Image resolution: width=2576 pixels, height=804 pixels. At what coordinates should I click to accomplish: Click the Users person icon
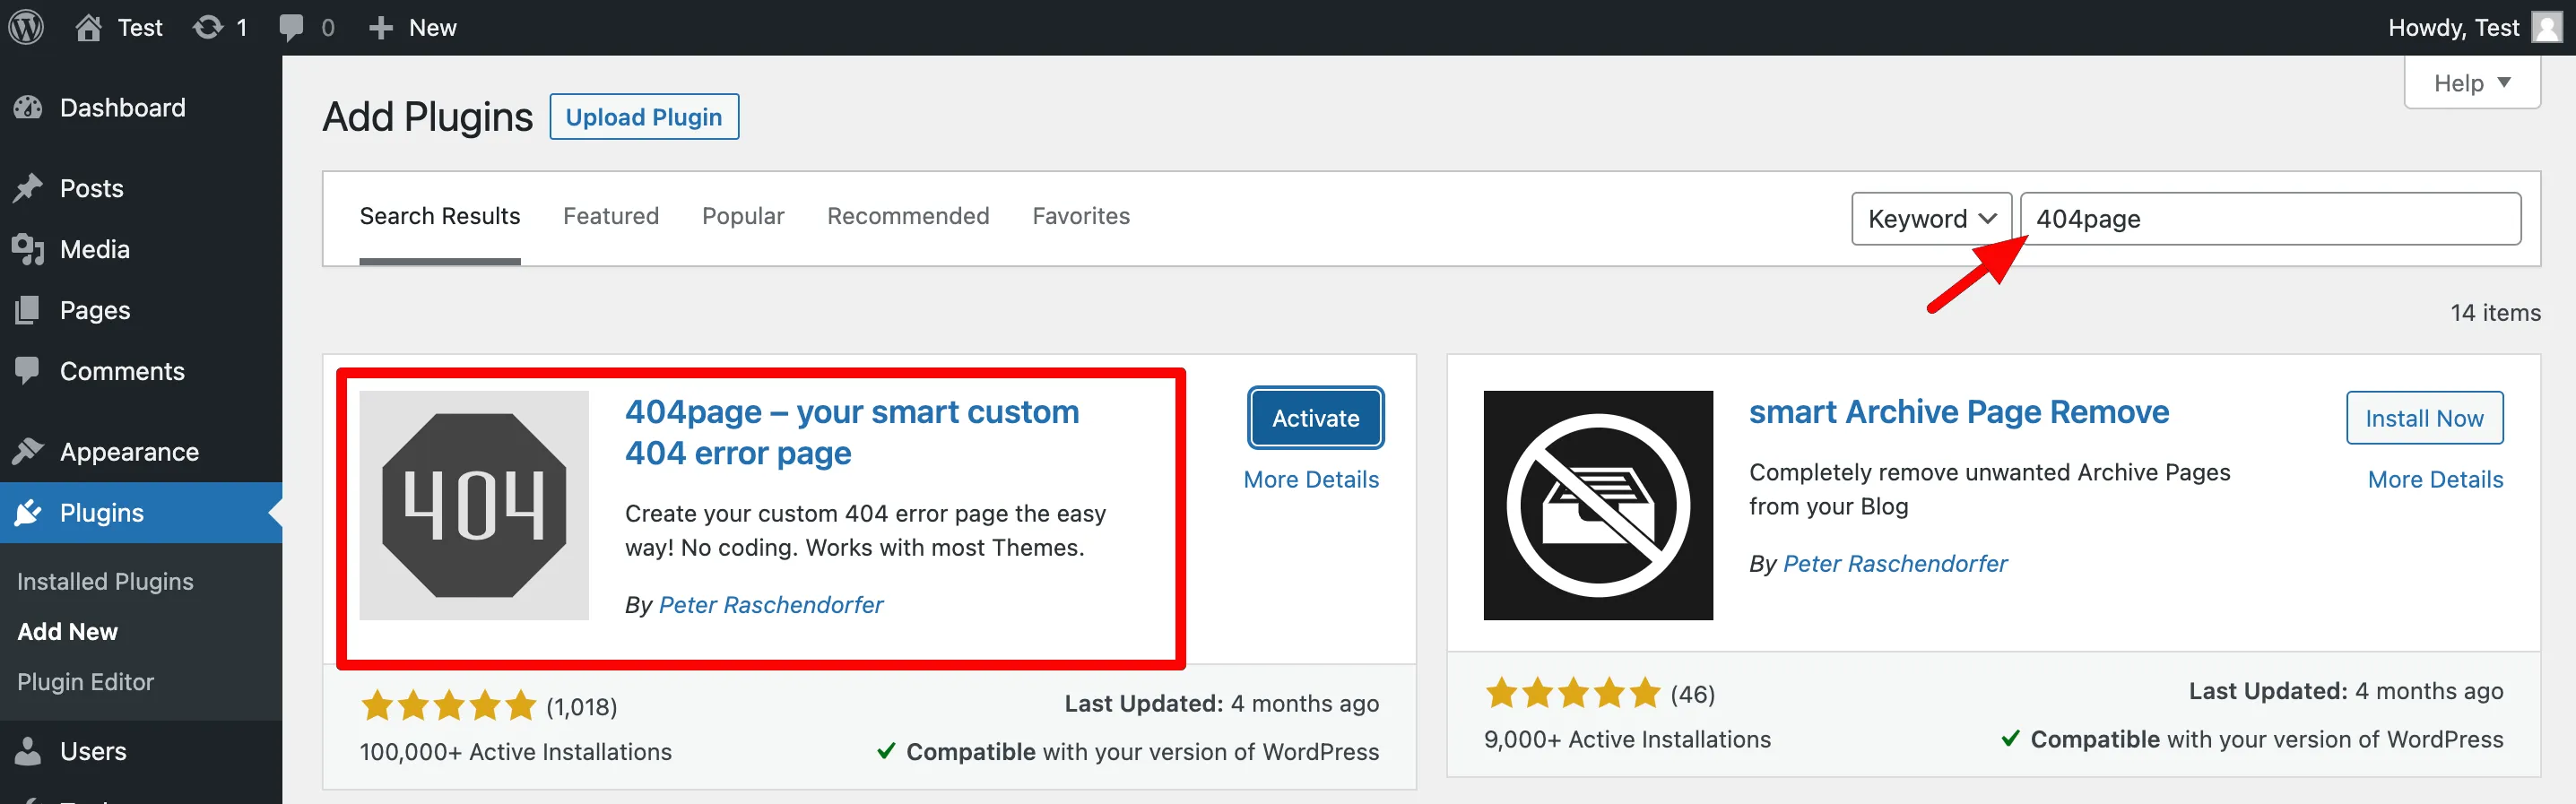[28, 751]
